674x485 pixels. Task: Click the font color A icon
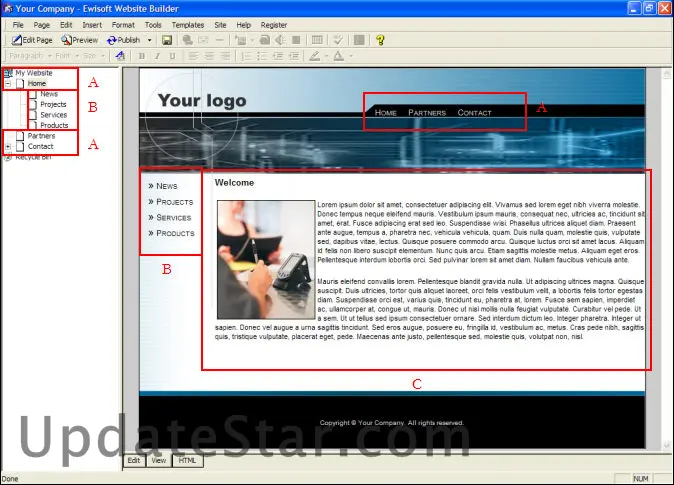tap(339, 56)
